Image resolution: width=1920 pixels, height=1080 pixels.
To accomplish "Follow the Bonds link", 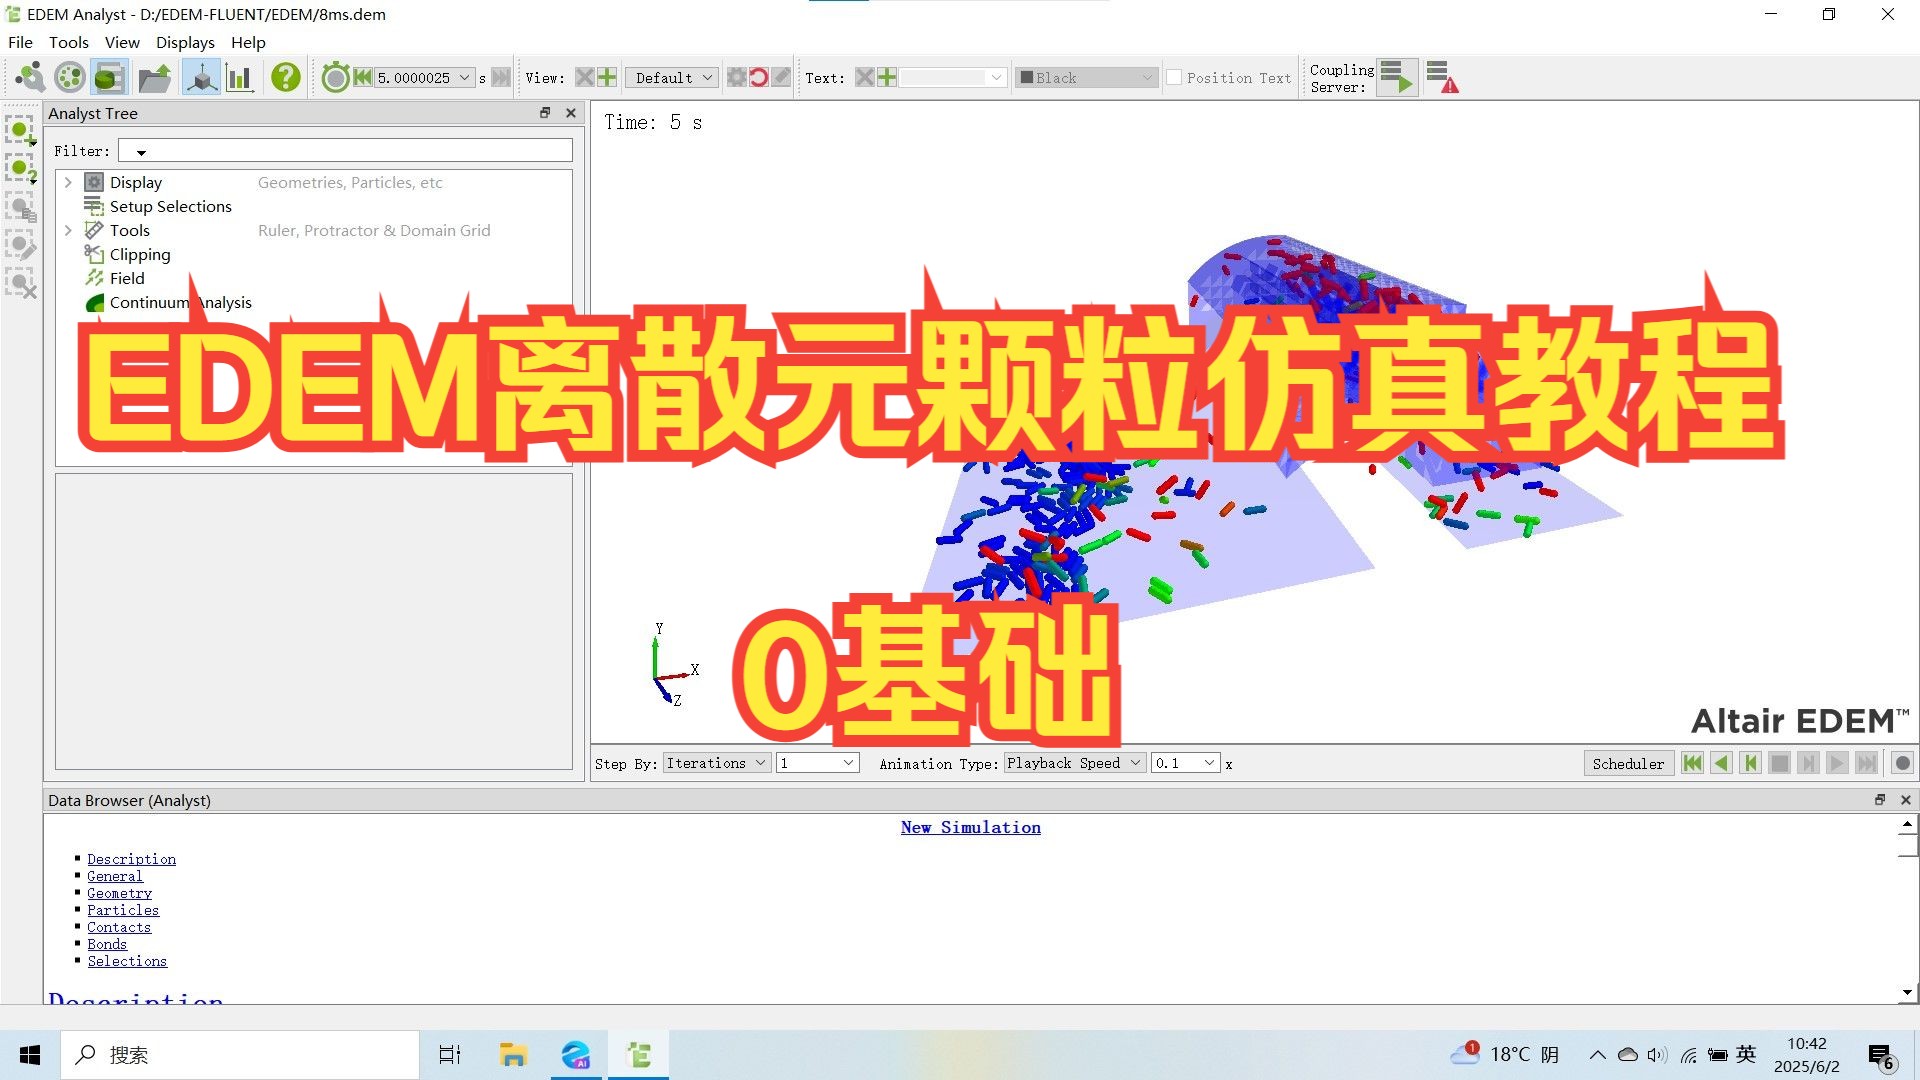I will click(x=107, y=944).
